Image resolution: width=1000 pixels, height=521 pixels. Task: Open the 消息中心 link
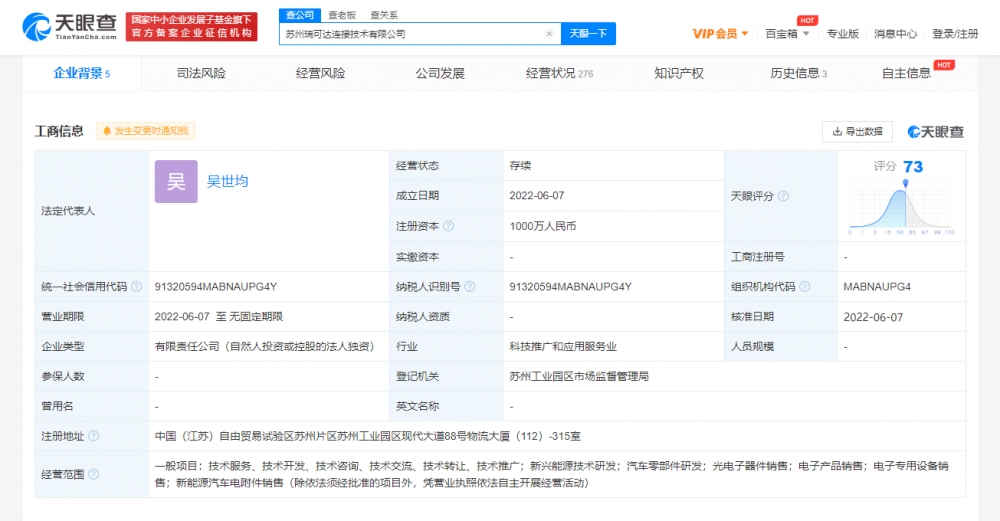pyautogui.click(x=895, y=34)
